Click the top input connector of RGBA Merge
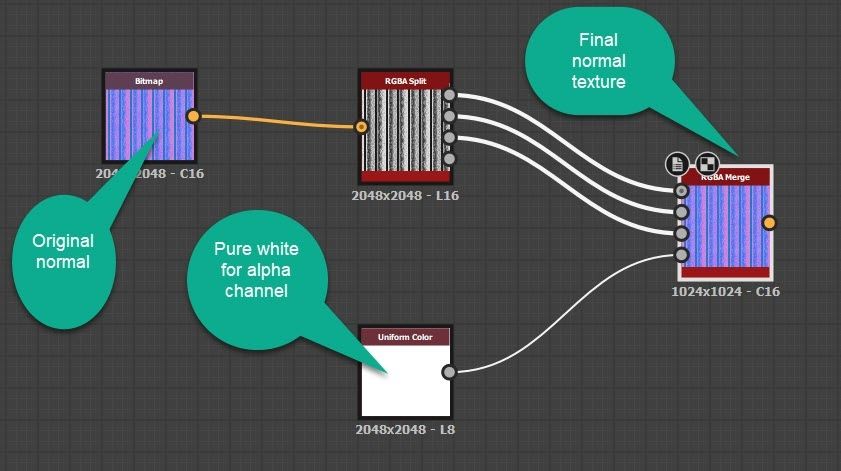 [x=682, y=190]
